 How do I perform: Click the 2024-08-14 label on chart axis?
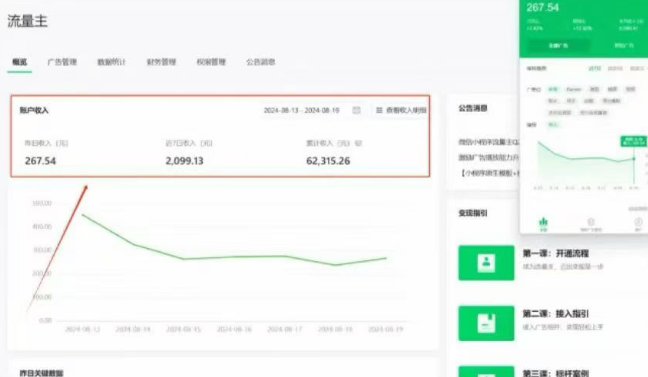point(133,329)
